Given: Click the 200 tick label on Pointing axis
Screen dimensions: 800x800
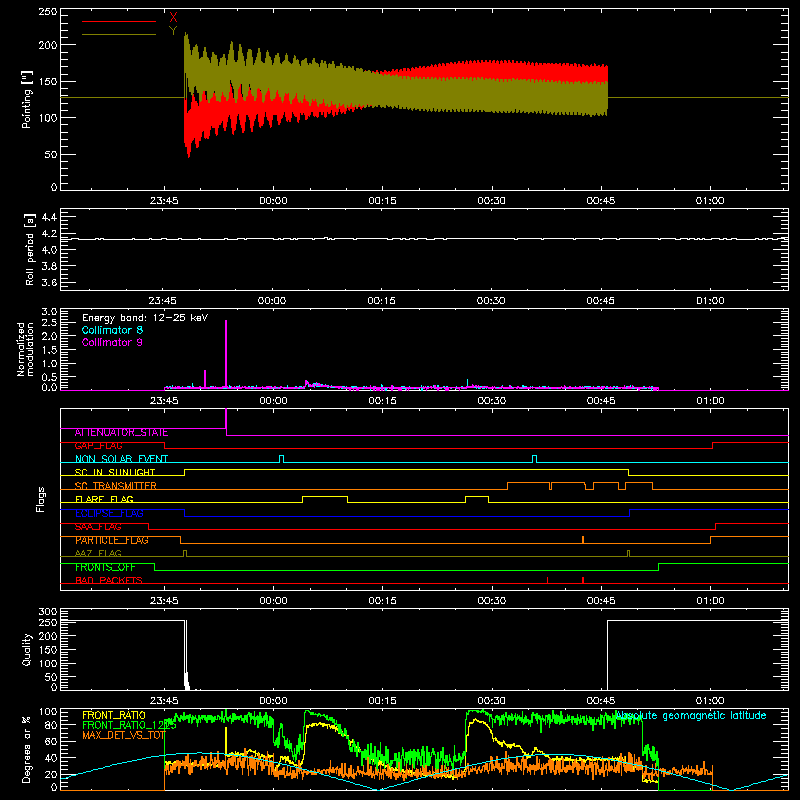Looking at the screenshot, I should 47,45.
